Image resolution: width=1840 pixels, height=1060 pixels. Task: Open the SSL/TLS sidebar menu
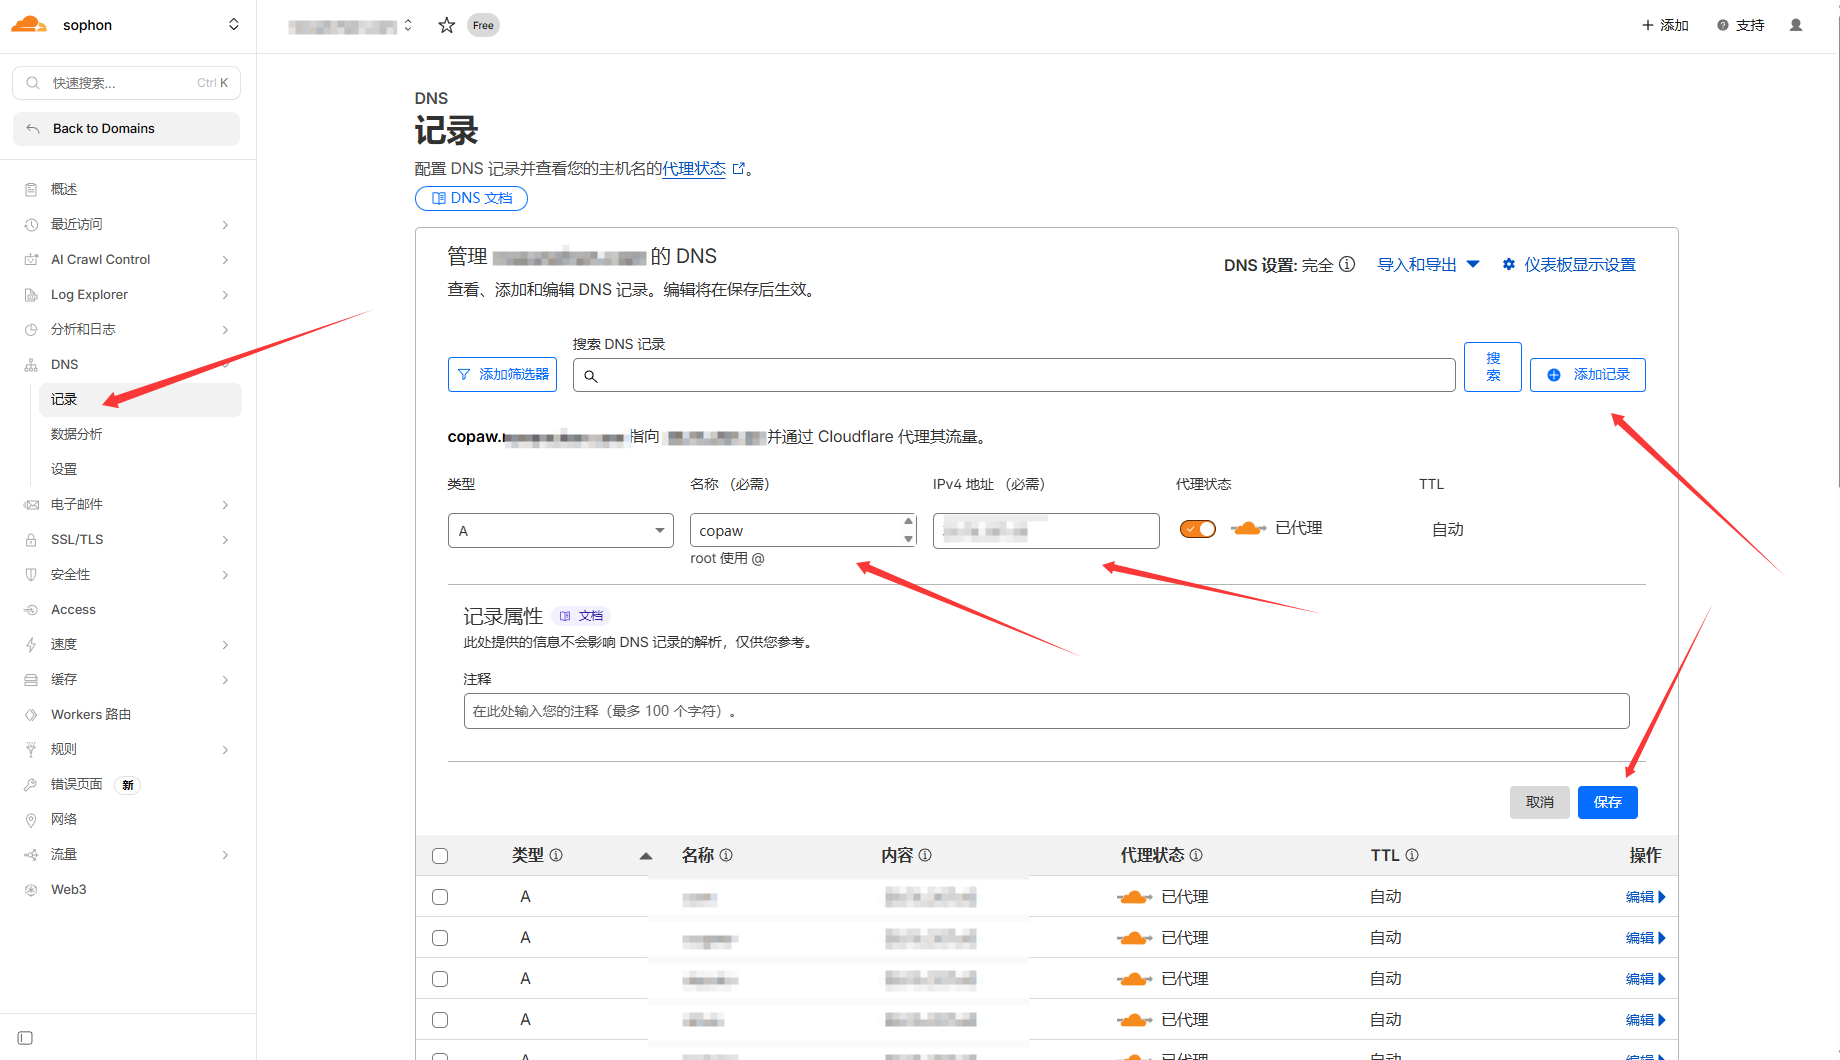point(78,539)
